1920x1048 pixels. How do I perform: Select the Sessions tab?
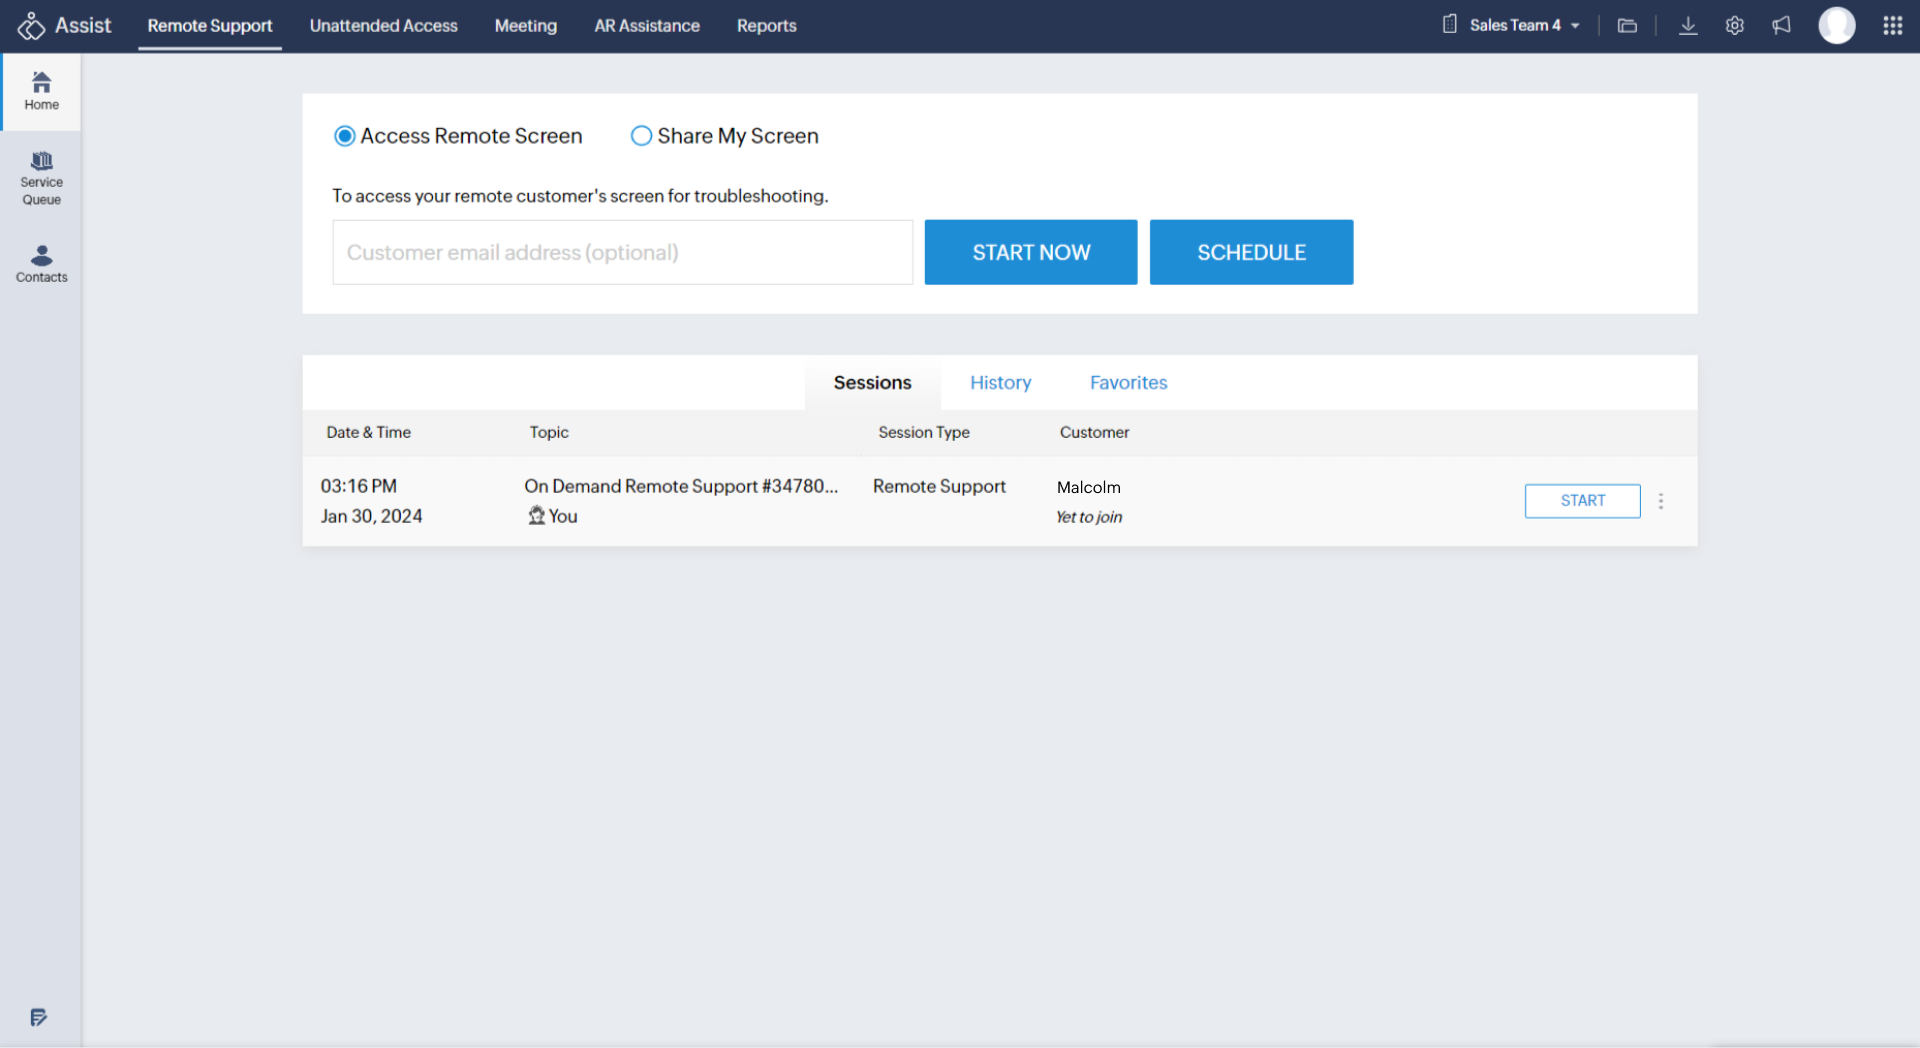click(873, 383)
